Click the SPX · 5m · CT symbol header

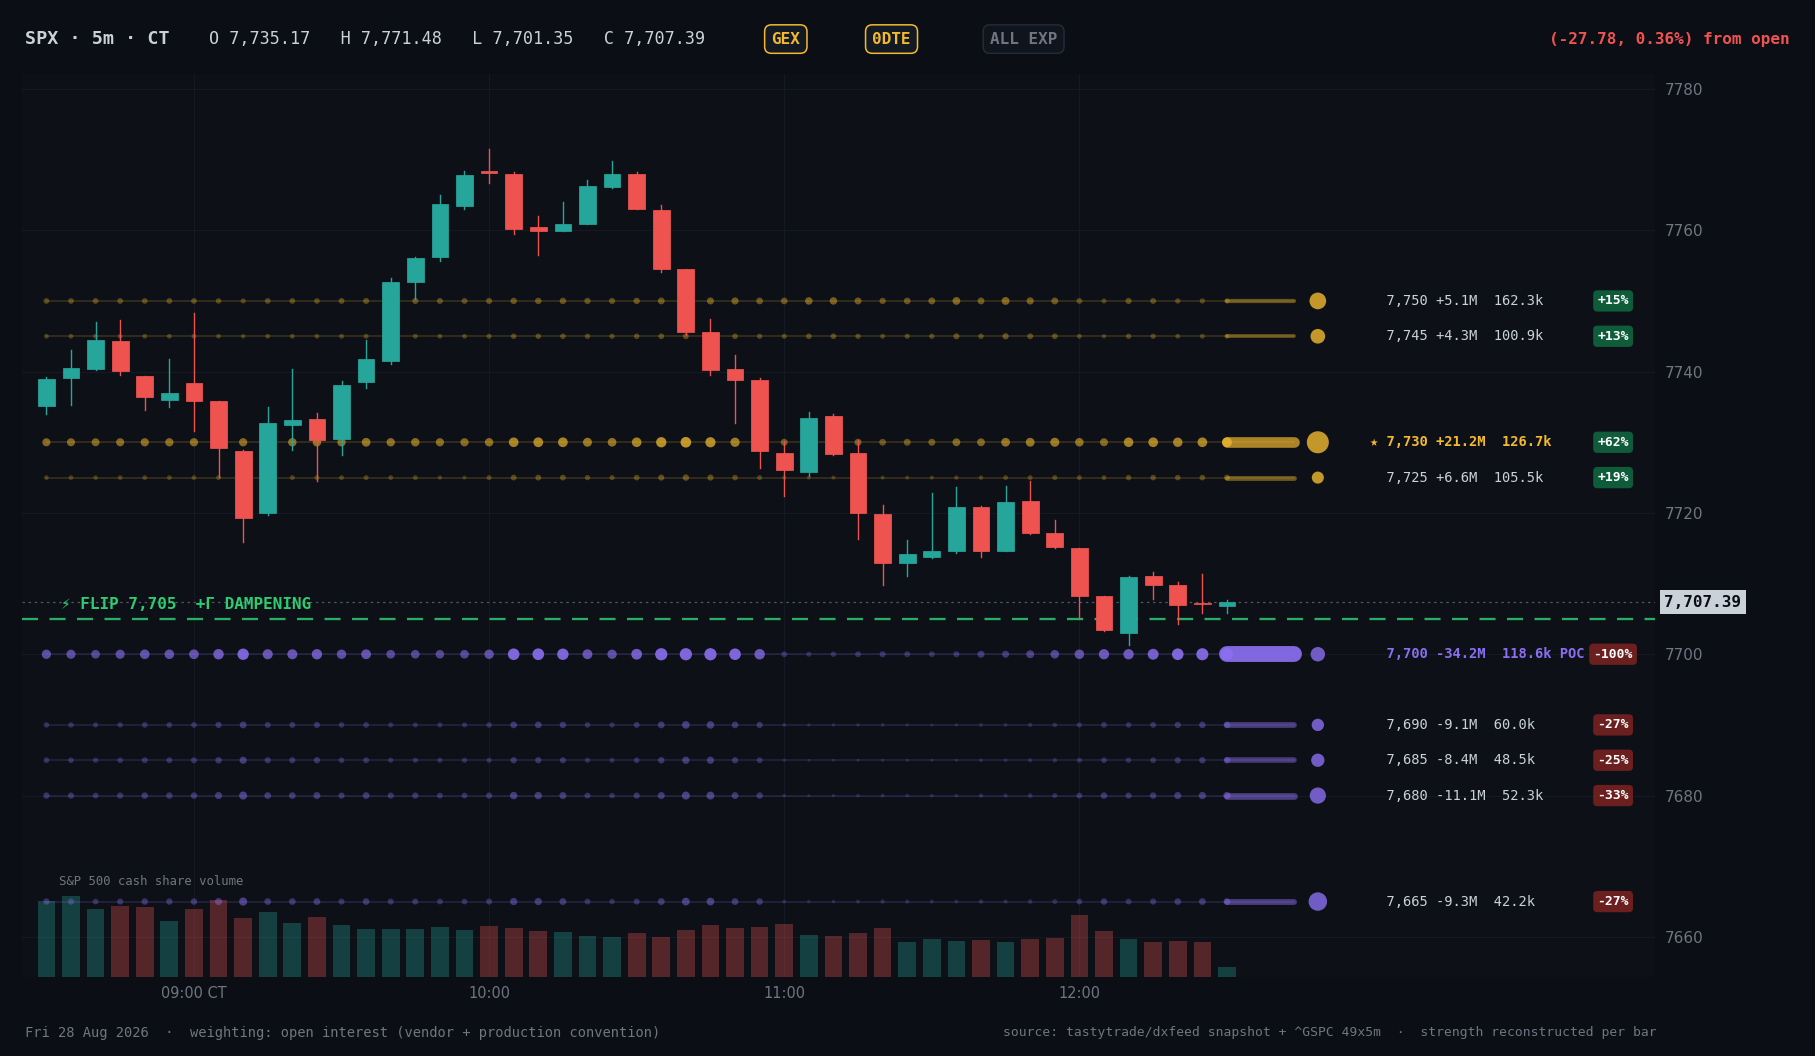pos(97,39)
